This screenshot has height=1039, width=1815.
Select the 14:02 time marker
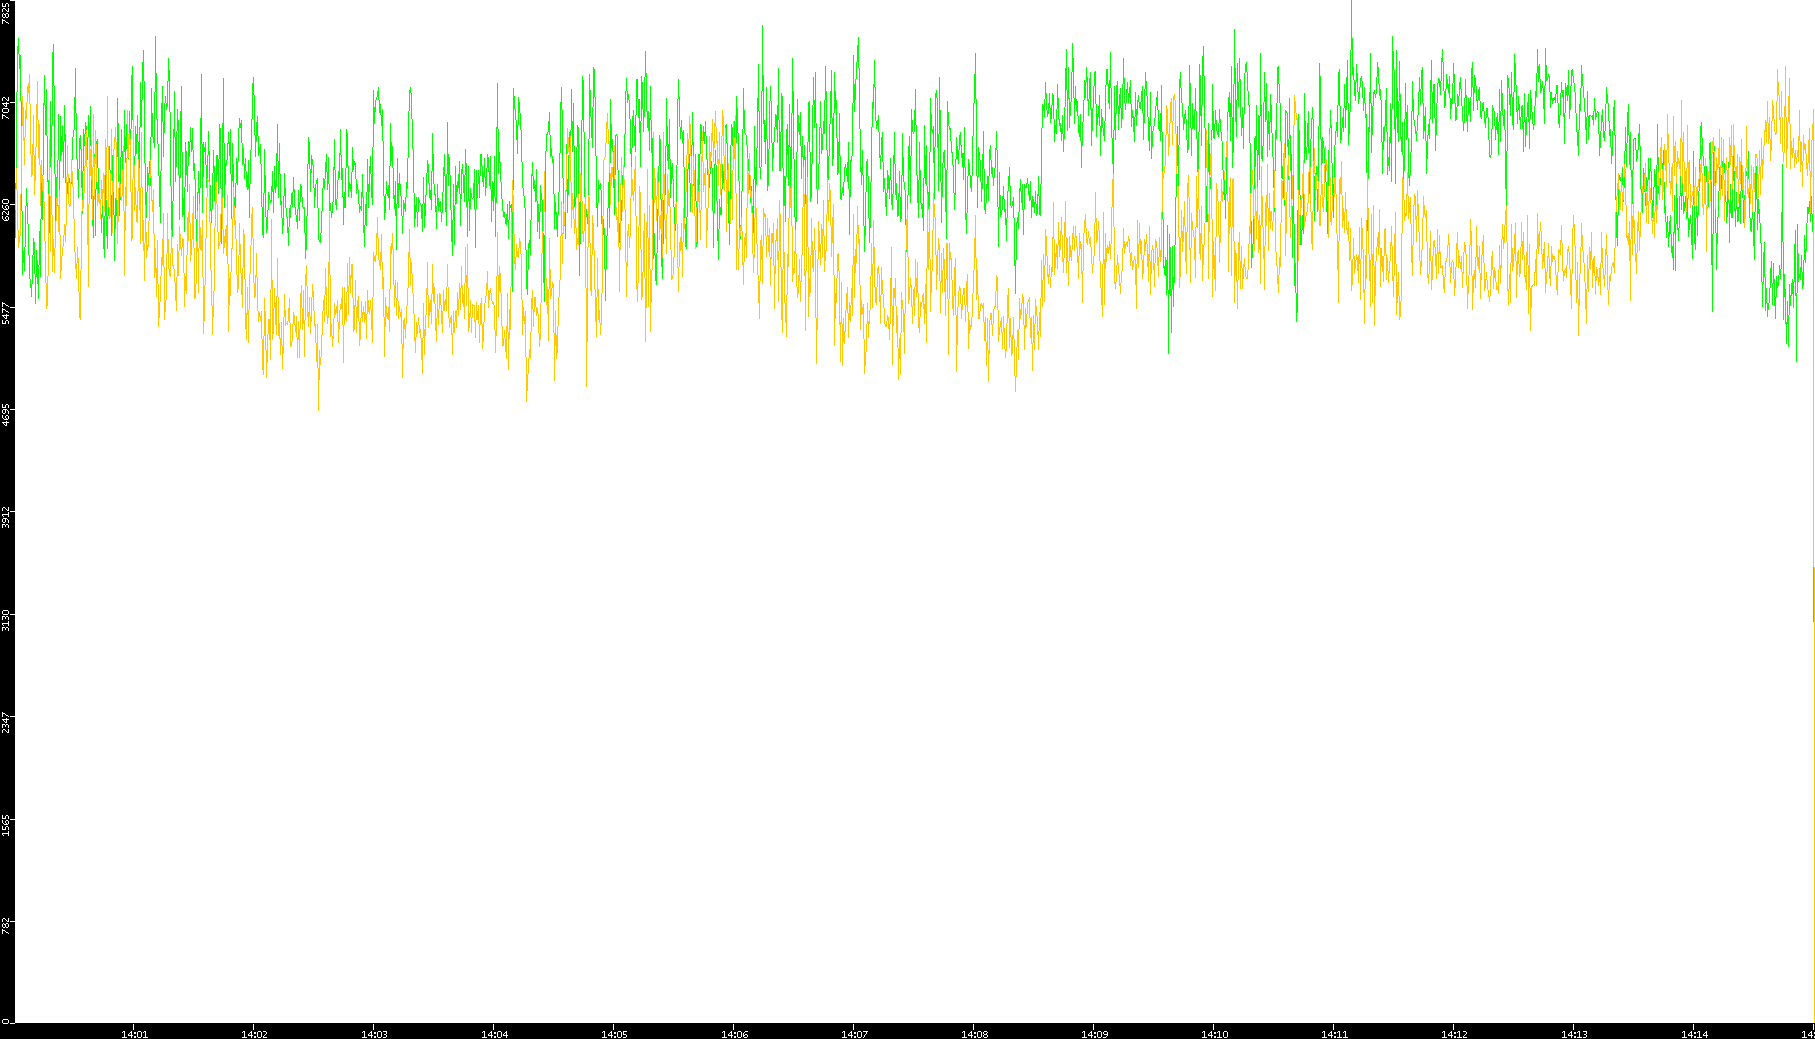254,1033
